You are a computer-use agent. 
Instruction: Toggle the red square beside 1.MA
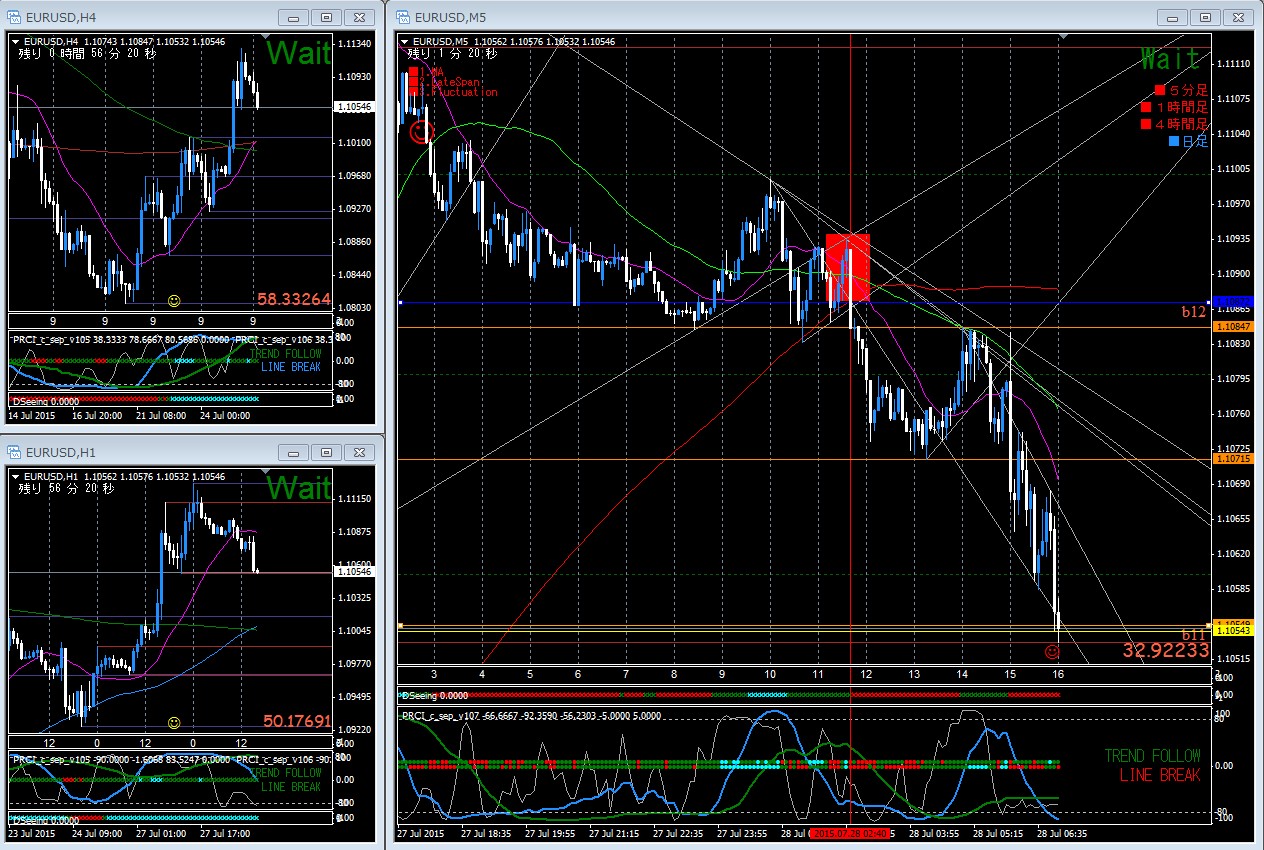412,72
